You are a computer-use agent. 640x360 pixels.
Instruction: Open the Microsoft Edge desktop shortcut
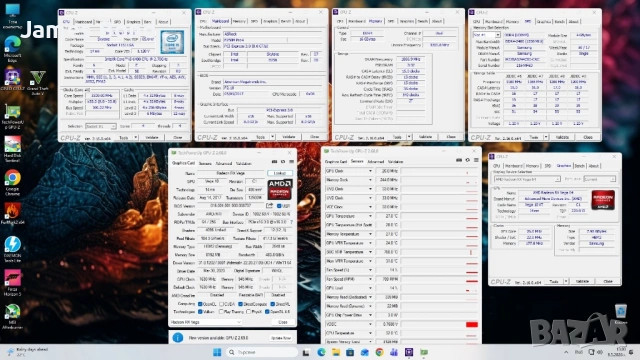[x=12, y=49]
